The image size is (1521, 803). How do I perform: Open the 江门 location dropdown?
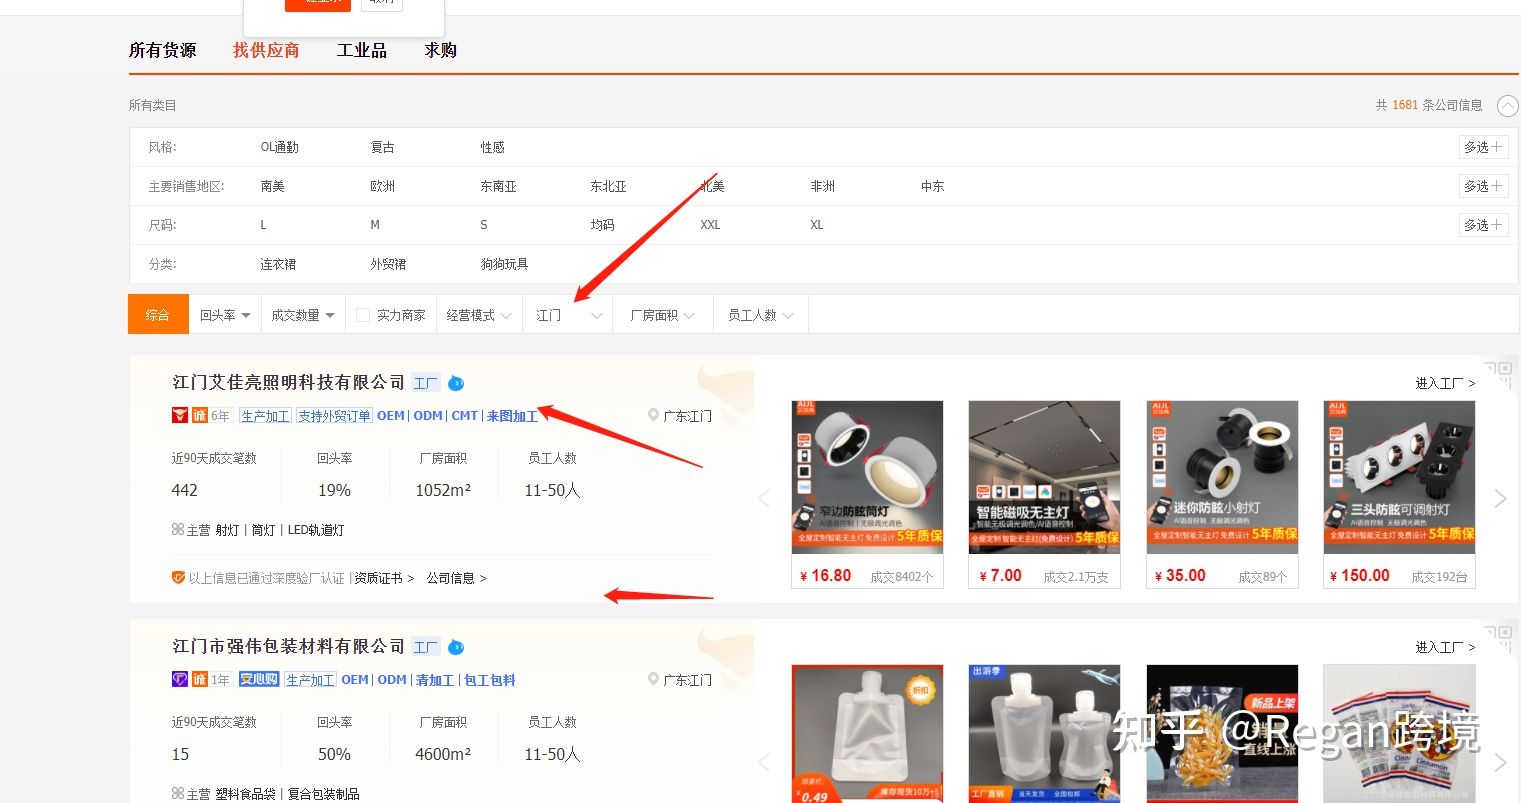pyautogui.click(x=567, y=315)
